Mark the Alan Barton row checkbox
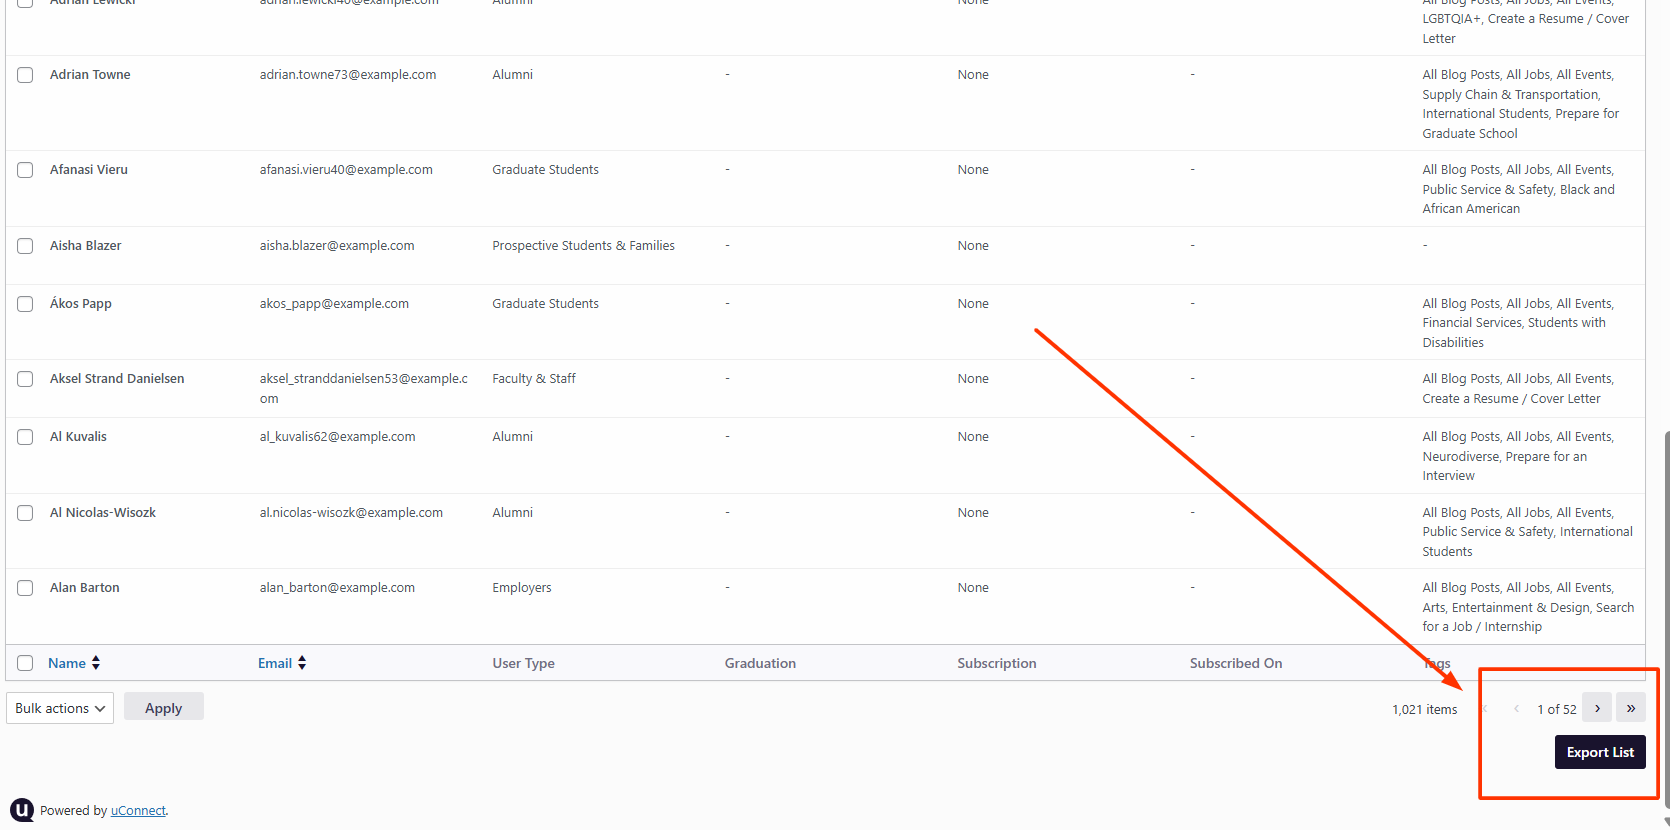Image resolution: width=1670 pixels, height=830 pixels. click(25, 588)
